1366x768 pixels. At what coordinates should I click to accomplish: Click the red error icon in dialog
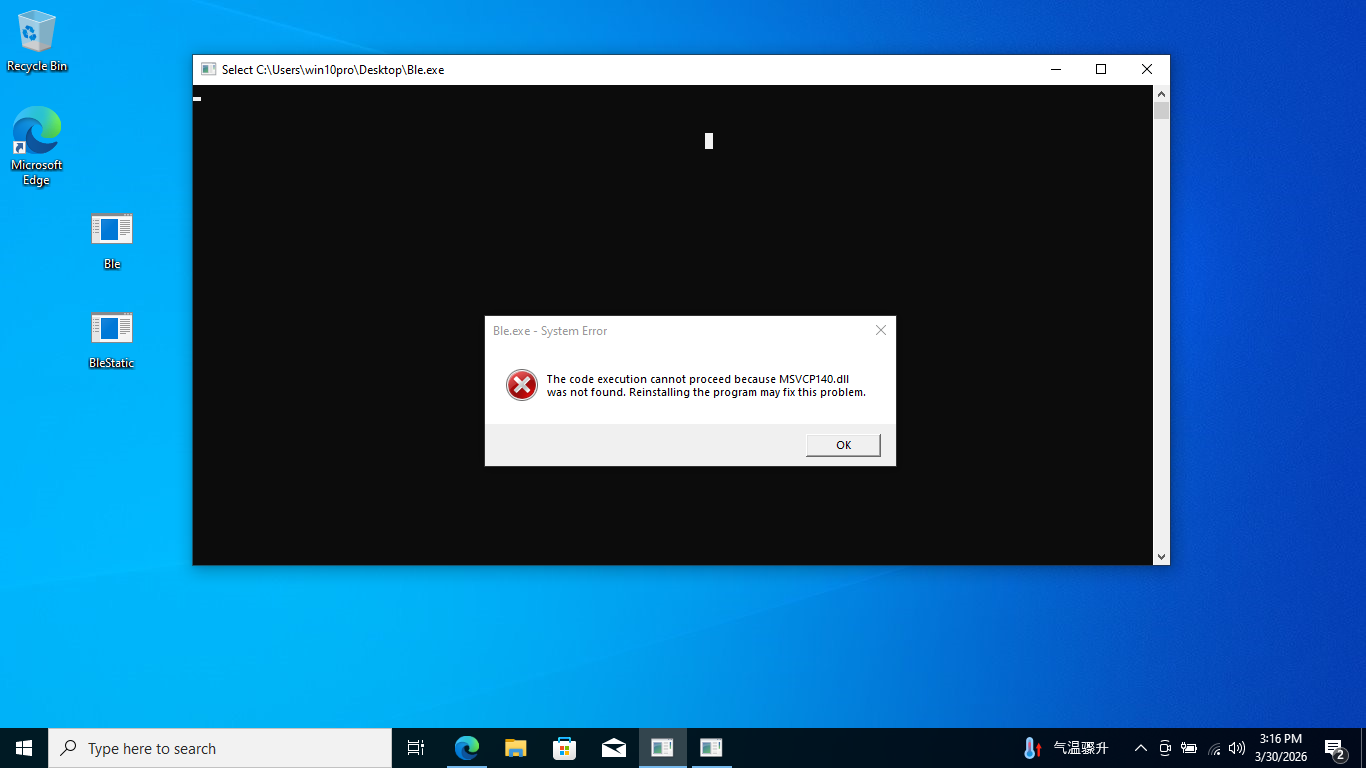pyautogui.click(x=522, y=385)
